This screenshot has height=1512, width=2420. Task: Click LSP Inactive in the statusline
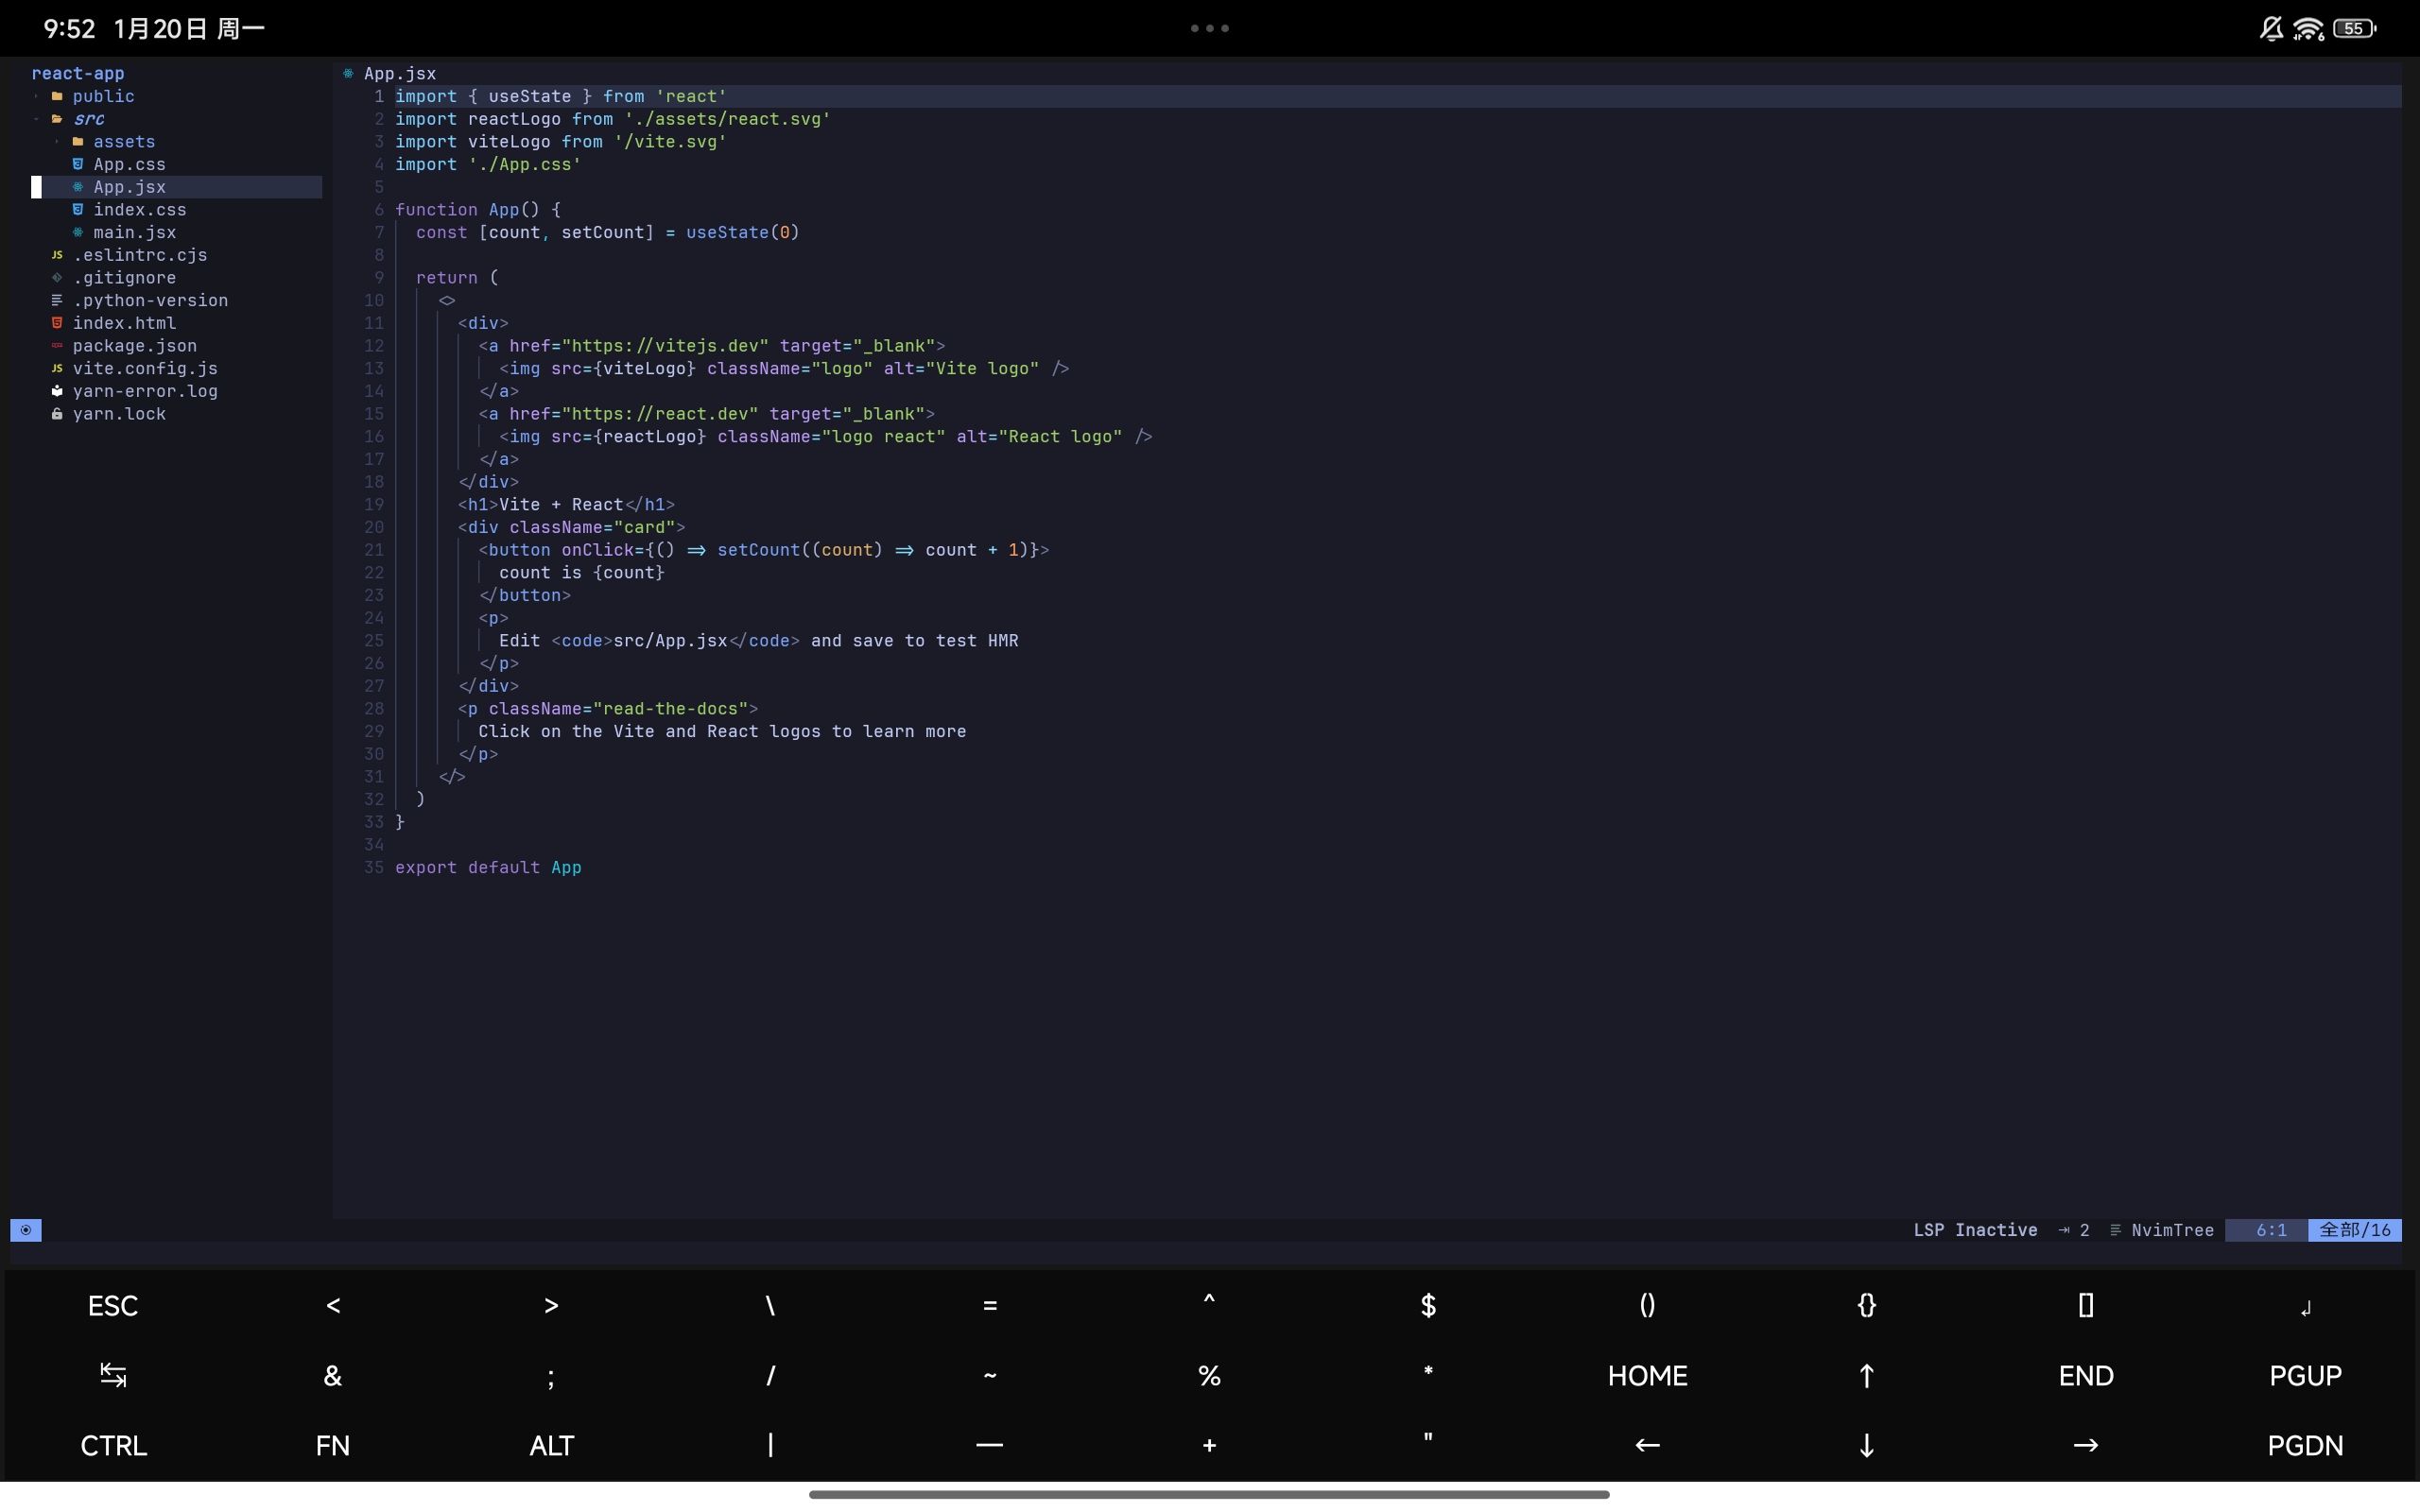(1975, 1230)
